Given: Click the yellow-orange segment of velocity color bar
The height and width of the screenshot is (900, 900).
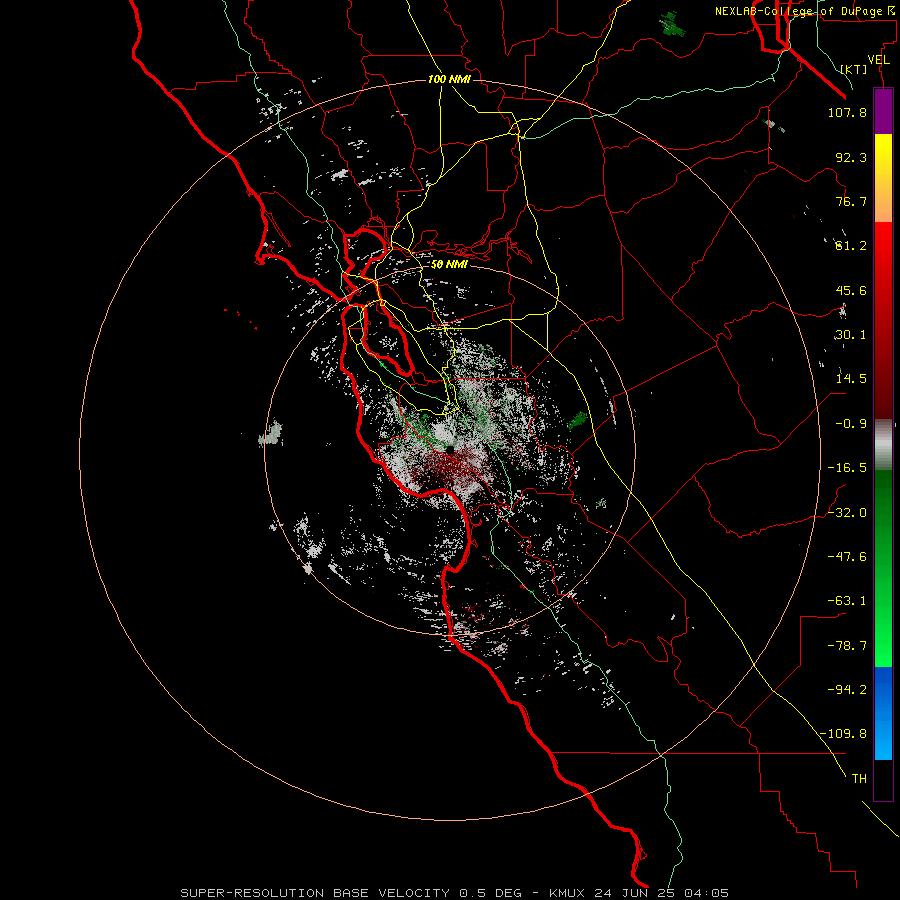Looking at the screenshot, I should 883,178.
